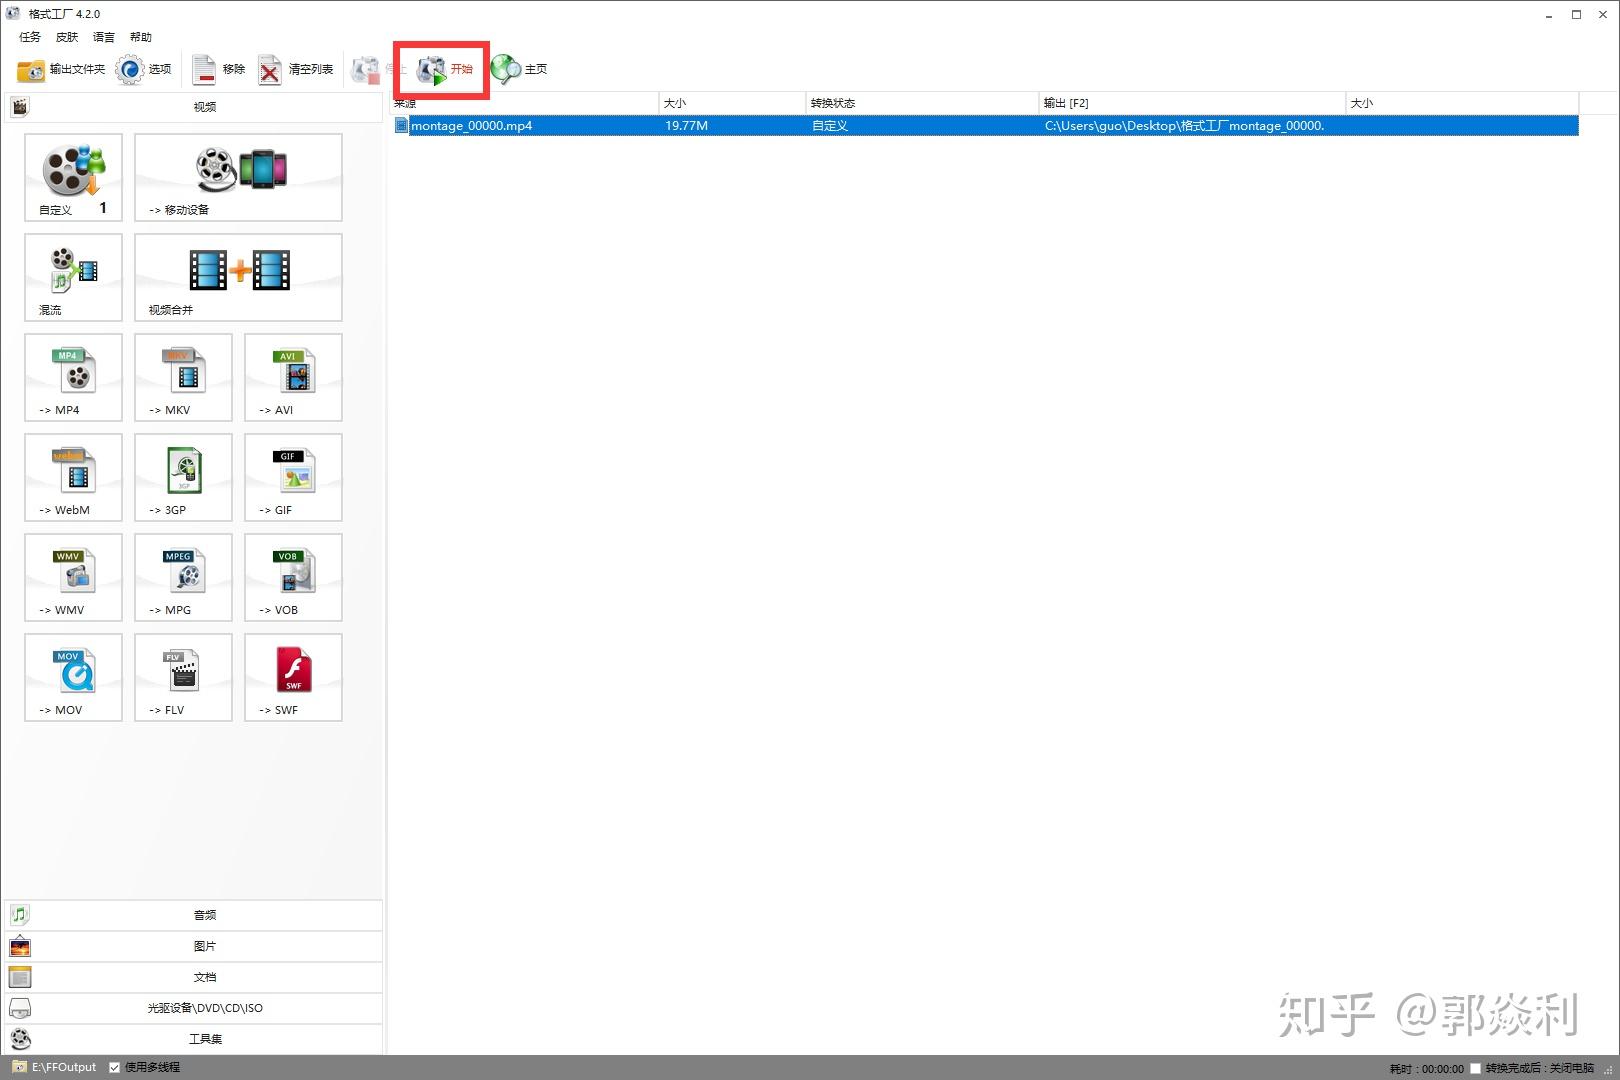1620x1080 pixels.
Task: Pick the 3GP conversion tile
Action: click(183, 477)
